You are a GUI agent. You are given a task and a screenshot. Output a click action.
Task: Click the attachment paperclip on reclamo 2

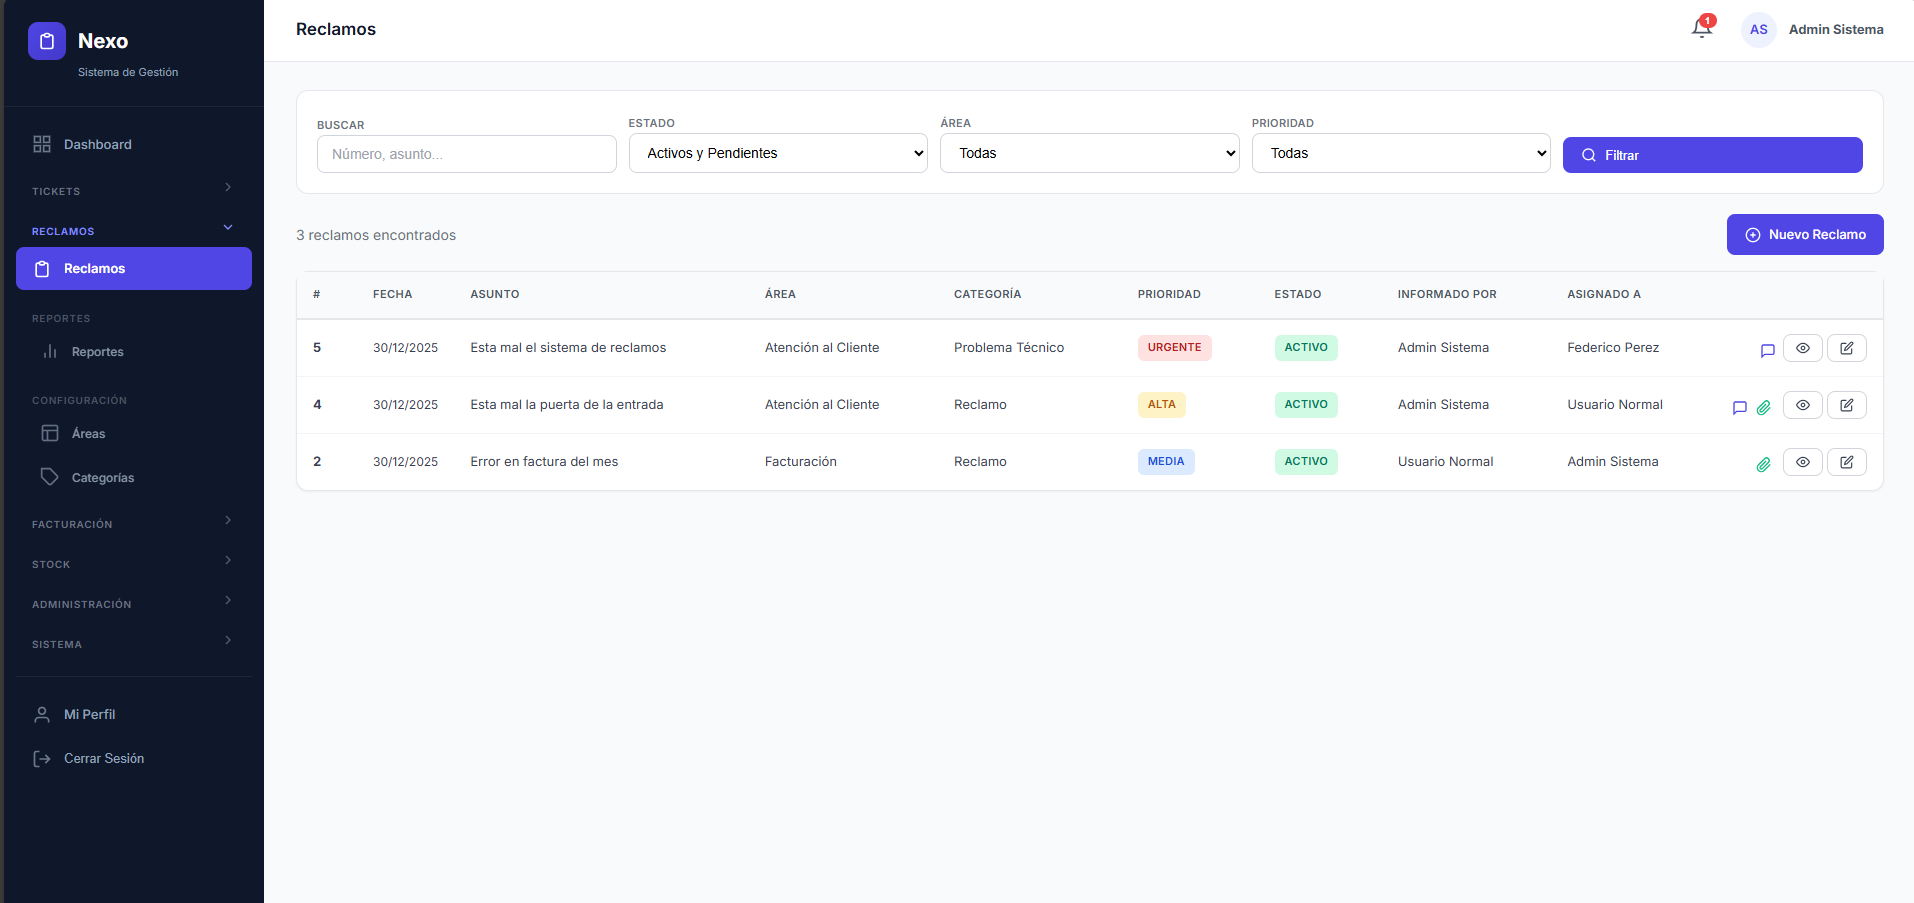coord(1763,464)
